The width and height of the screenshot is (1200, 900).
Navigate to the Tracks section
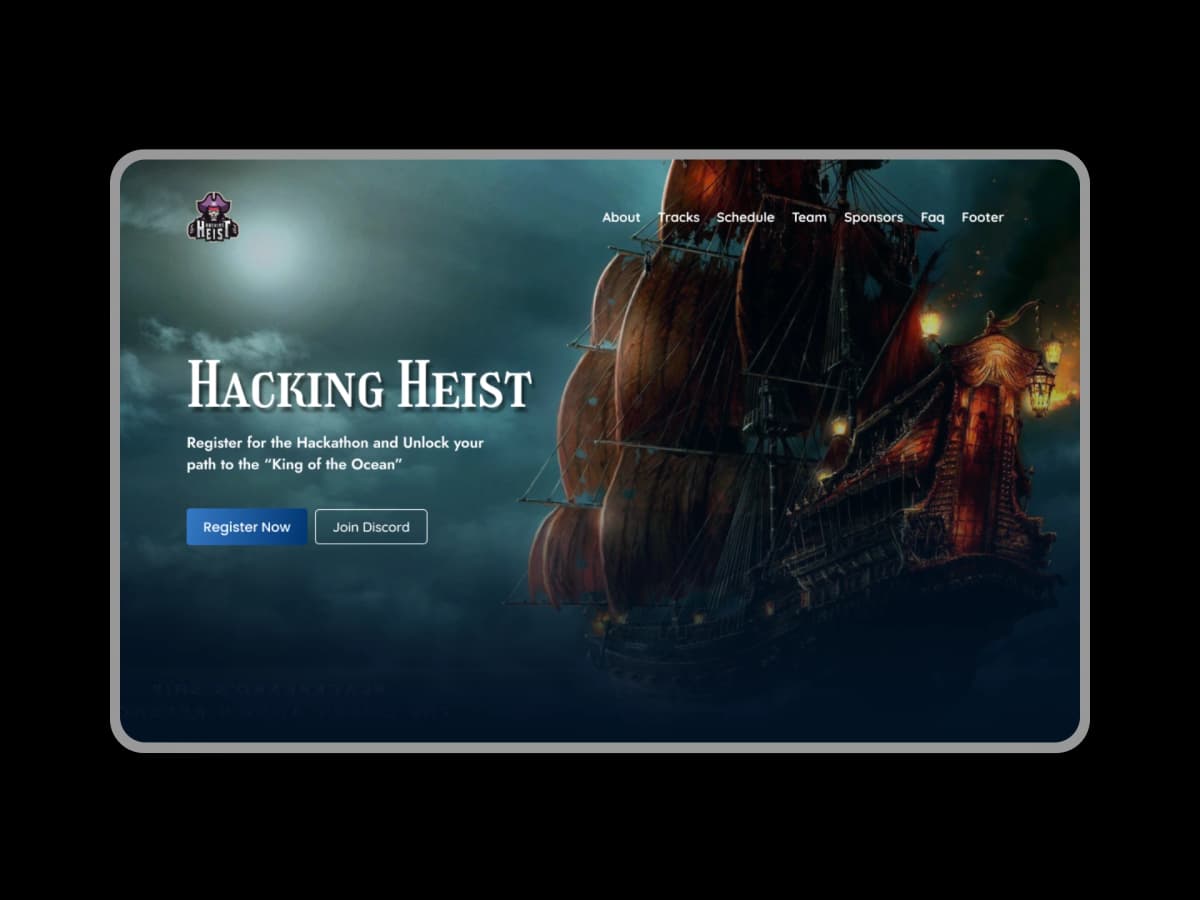click(678, 217)
